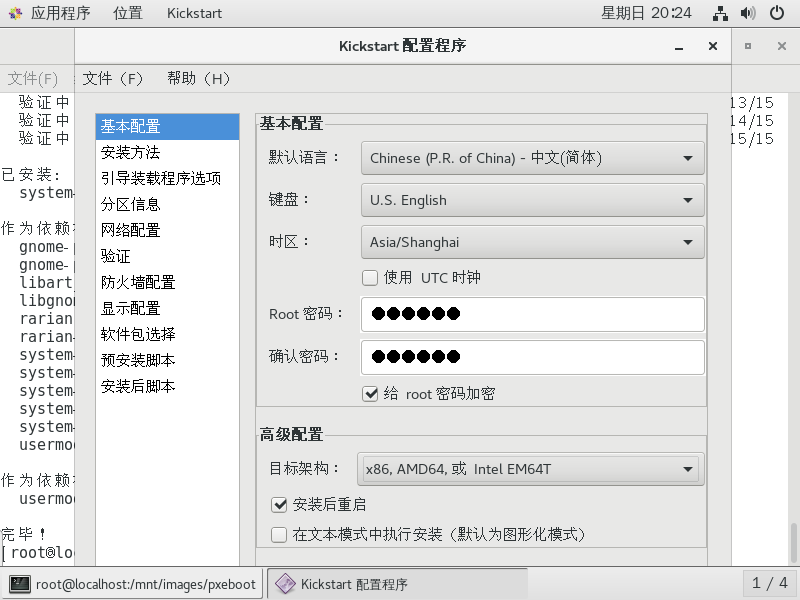Enable the 使用 UTC 时钟 checkbox
The width and height of the screenshot is (800, 600).
pos(370,278)
